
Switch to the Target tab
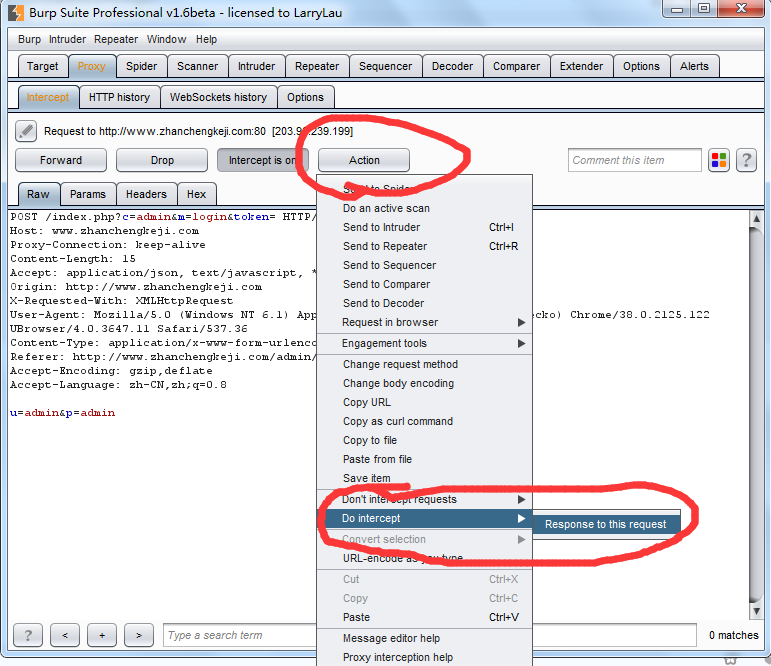[42, 66]
